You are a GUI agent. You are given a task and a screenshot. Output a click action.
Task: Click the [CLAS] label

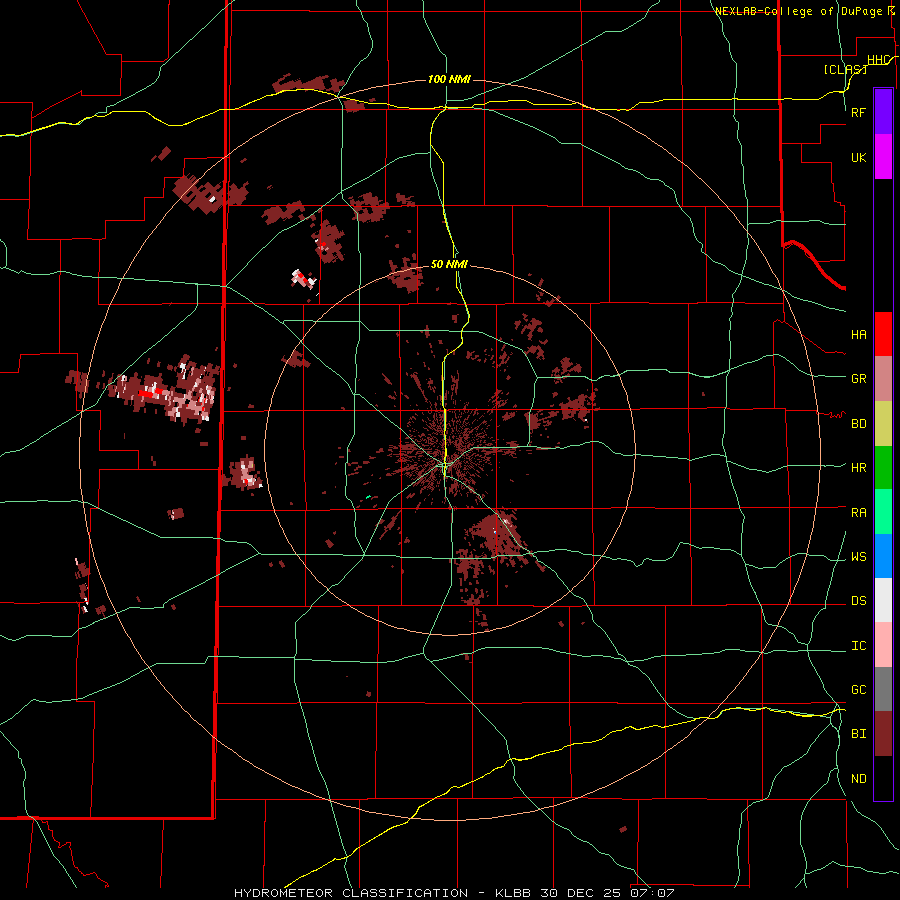pyautogui.click(x=845, y=69)
